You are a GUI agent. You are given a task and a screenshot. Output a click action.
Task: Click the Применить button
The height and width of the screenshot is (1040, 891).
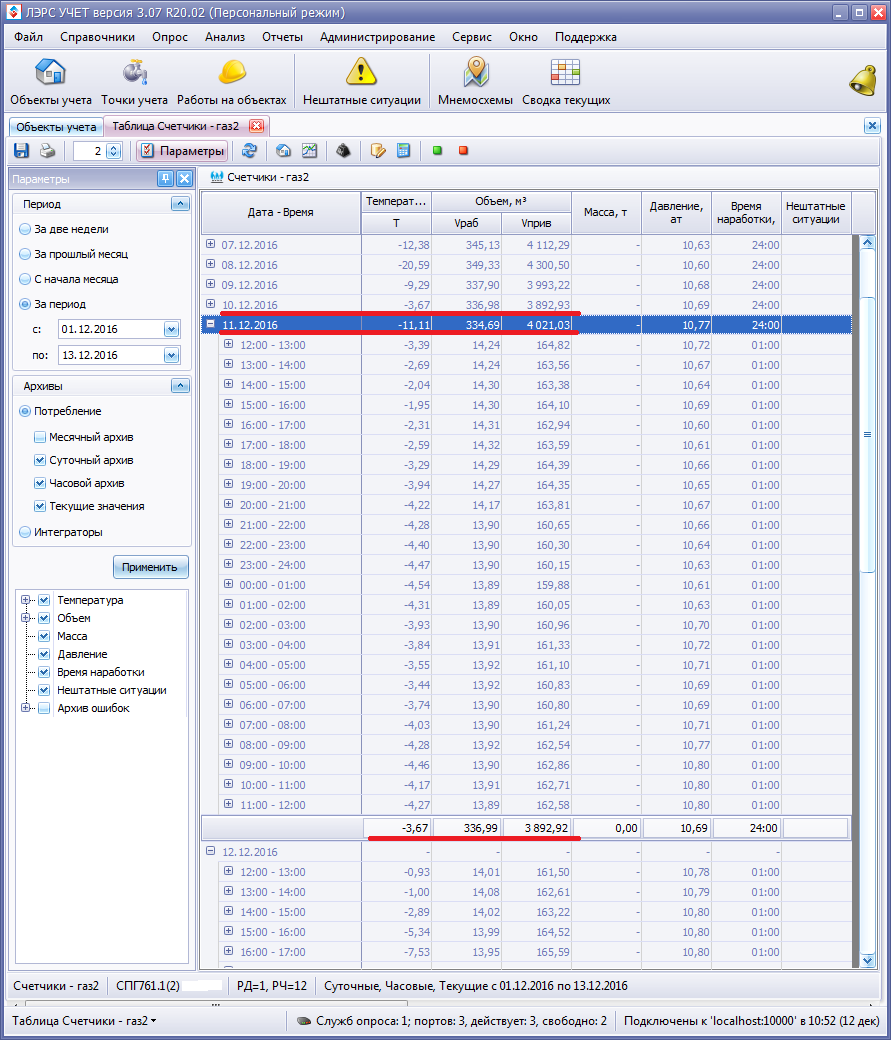(150, 567)
